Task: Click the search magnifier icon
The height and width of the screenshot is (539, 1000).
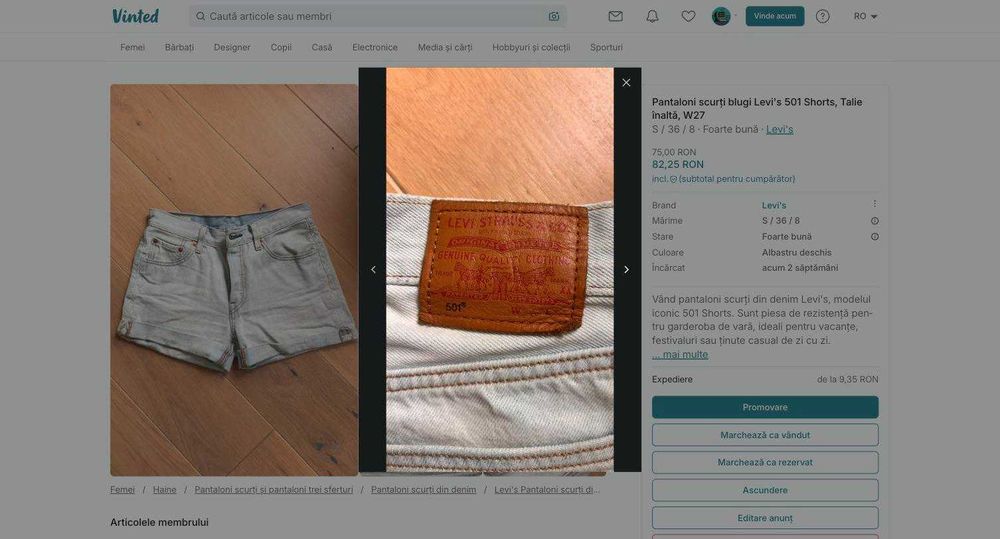Action: (x=200, y=16)
